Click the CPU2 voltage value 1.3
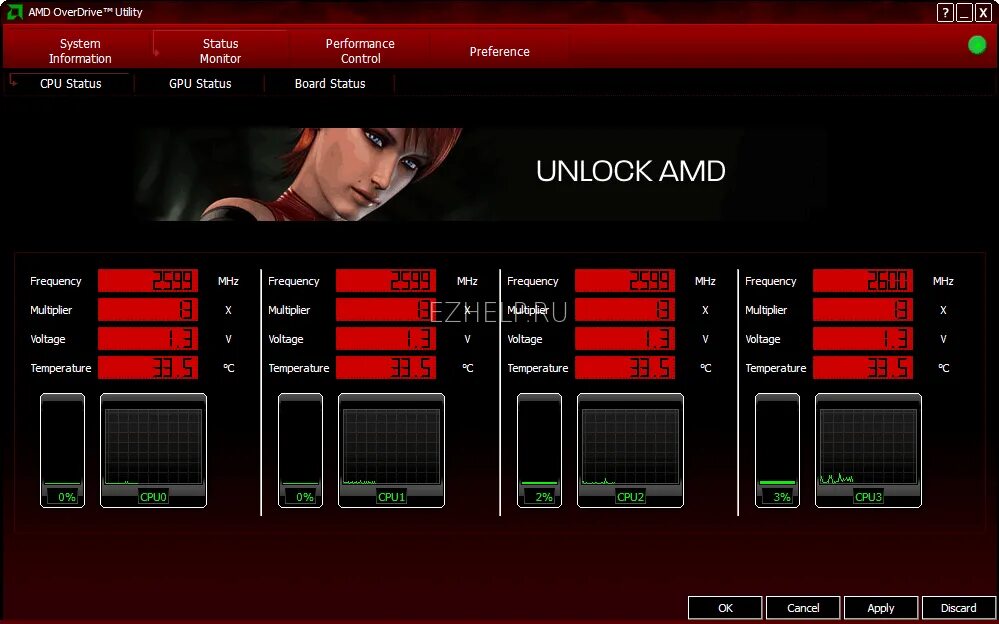999x624 pixels. (625, 338)
